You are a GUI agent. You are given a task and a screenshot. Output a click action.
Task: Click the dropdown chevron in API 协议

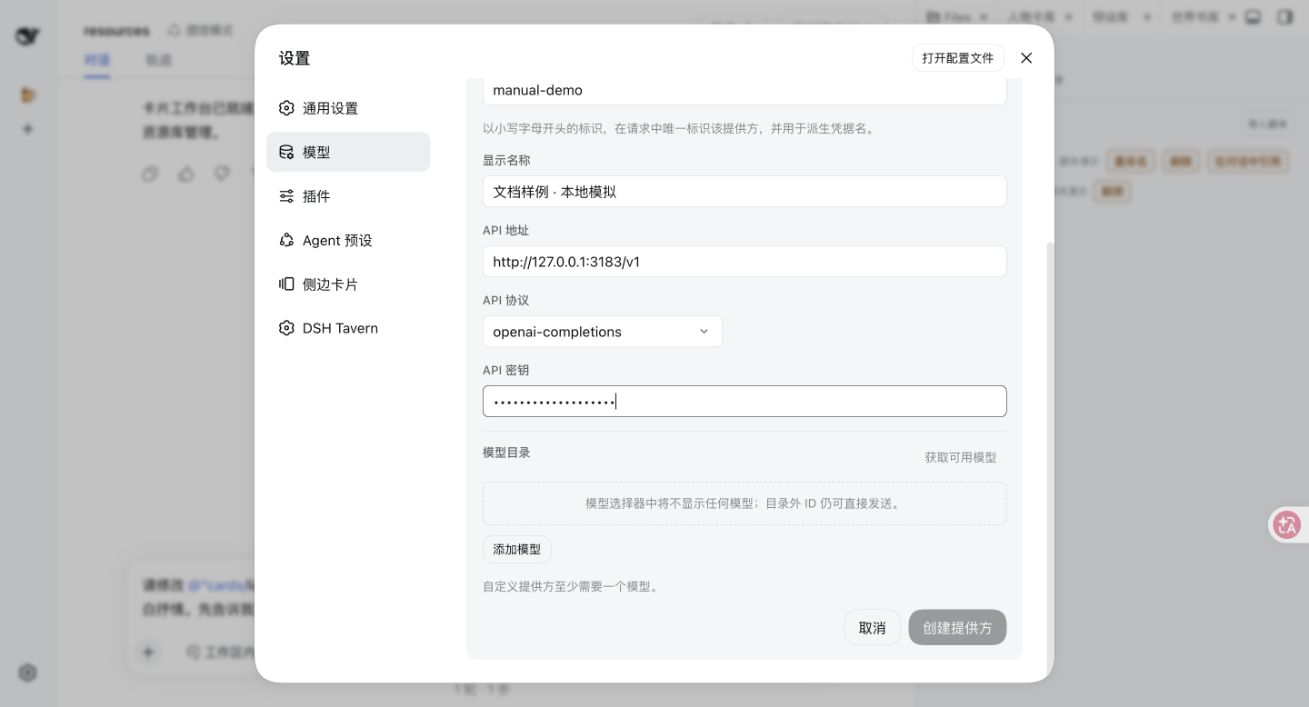pyautogui.click(x=704, y=332)
